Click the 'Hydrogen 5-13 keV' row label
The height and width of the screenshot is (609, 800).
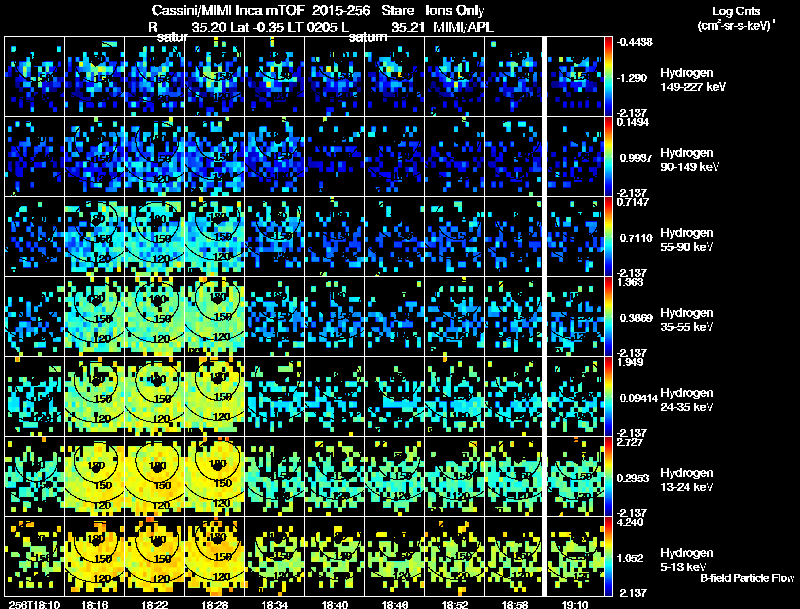687,560
